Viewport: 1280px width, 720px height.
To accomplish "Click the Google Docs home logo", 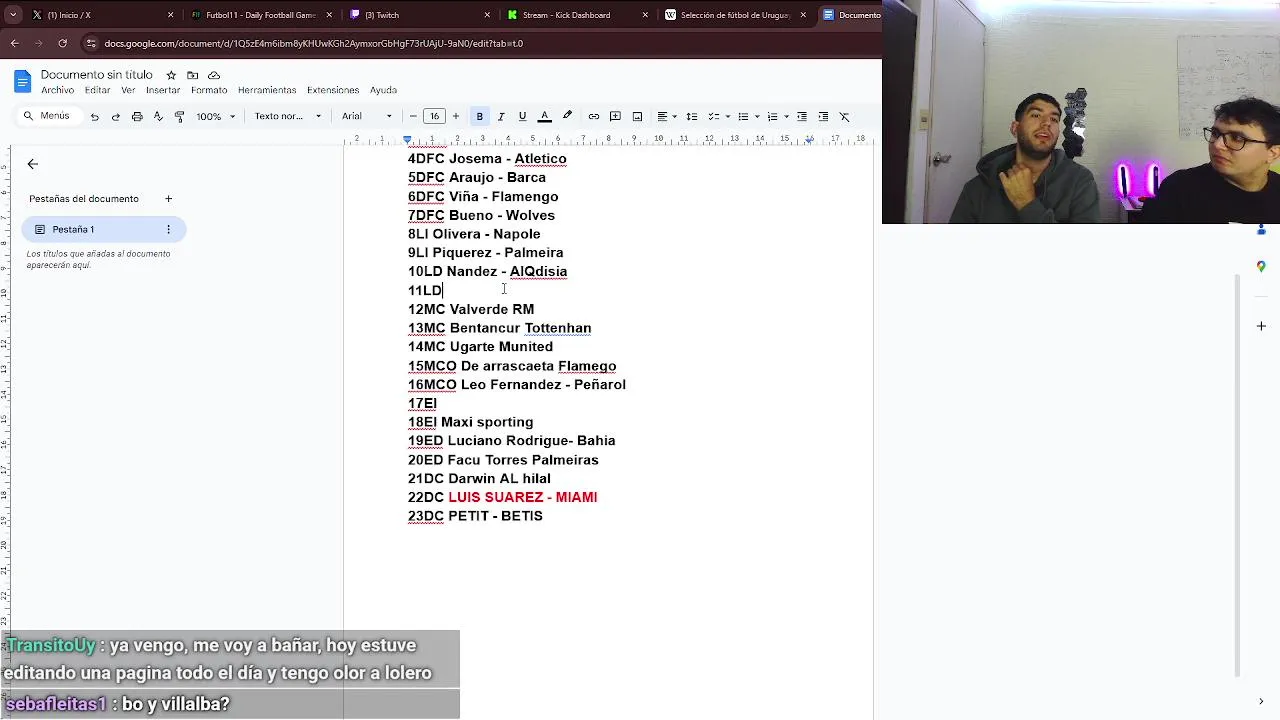I will pos(22,81).
